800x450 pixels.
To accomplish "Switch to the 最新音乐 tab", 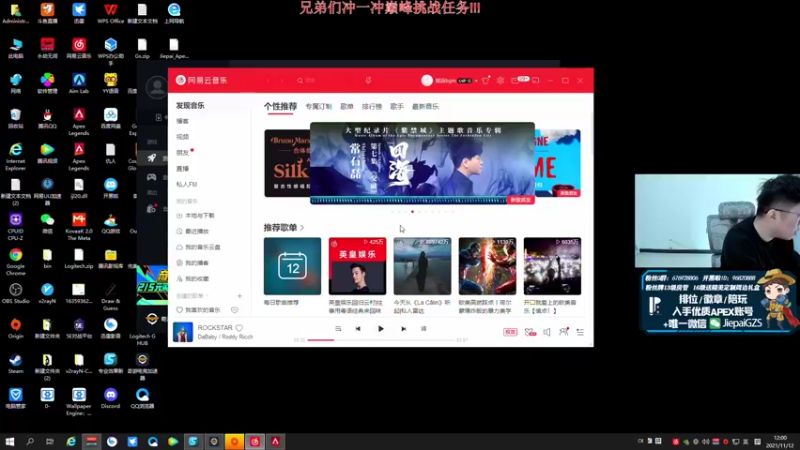I will tap(426, 106).
